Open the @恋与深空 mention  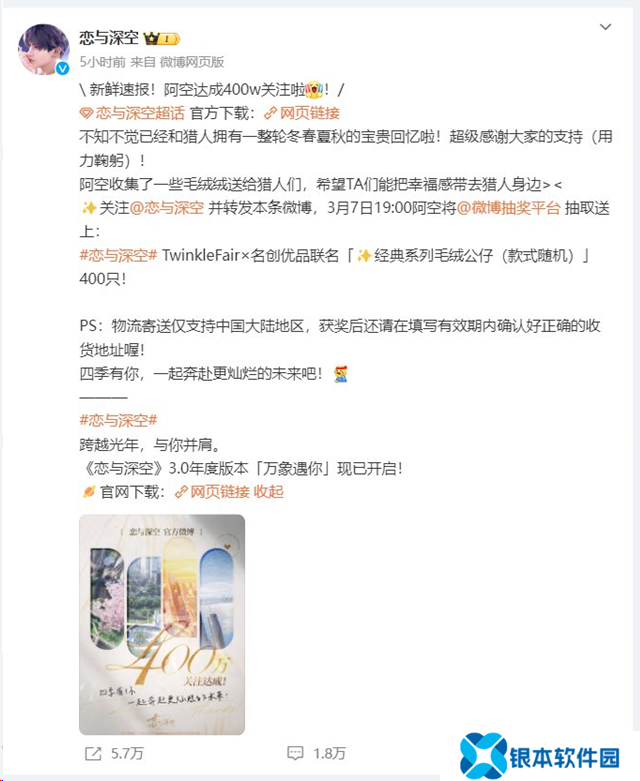tap(166, 208)
